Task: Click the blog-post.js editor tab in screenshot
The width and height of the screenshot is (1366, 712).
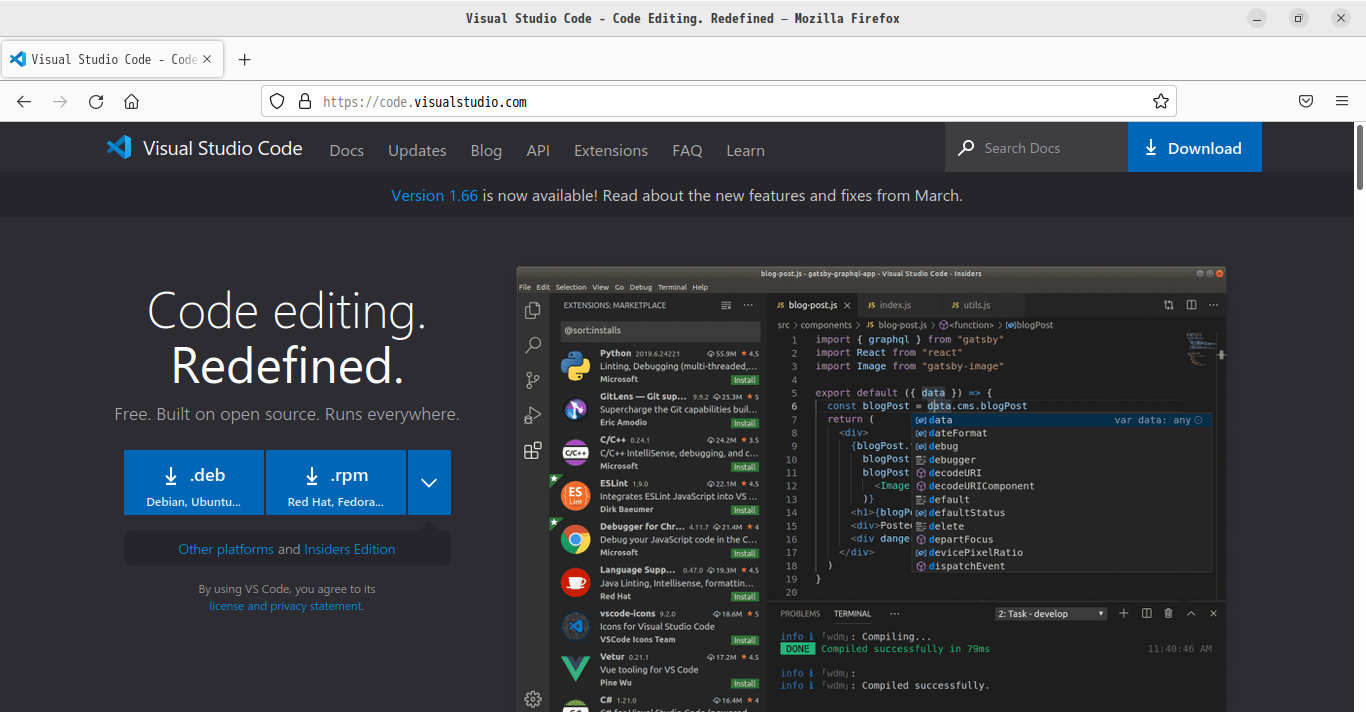Action: [x=812, y=305]
